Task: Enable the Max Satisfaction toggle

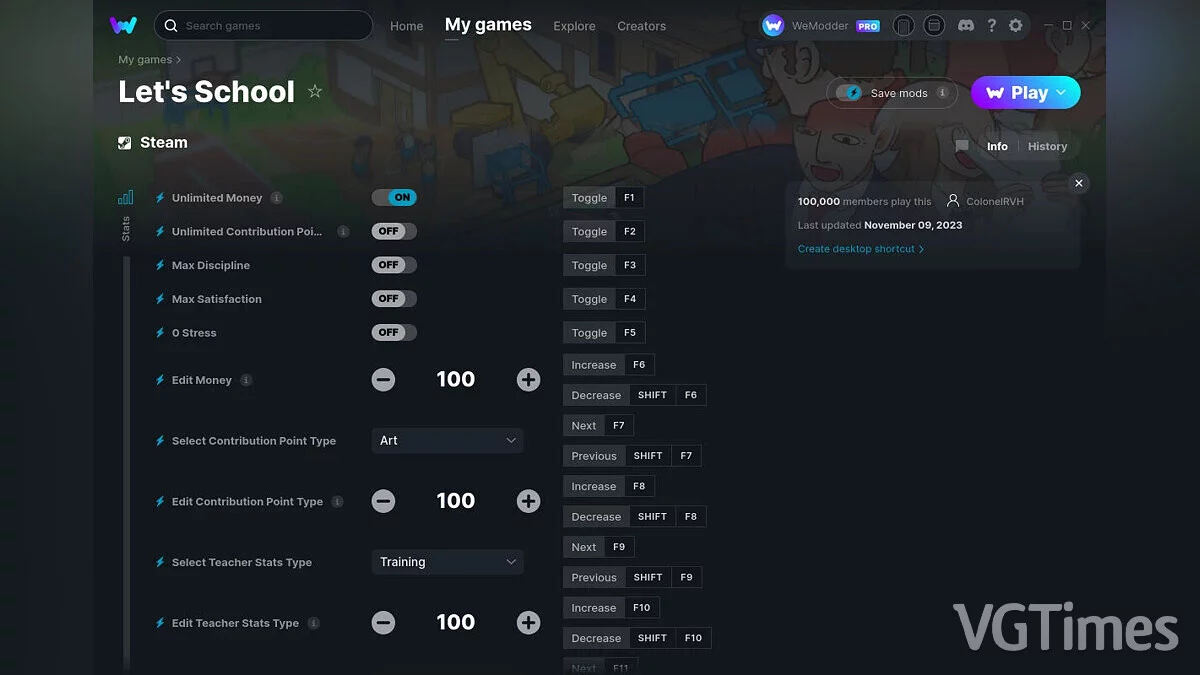Action: 394,299
